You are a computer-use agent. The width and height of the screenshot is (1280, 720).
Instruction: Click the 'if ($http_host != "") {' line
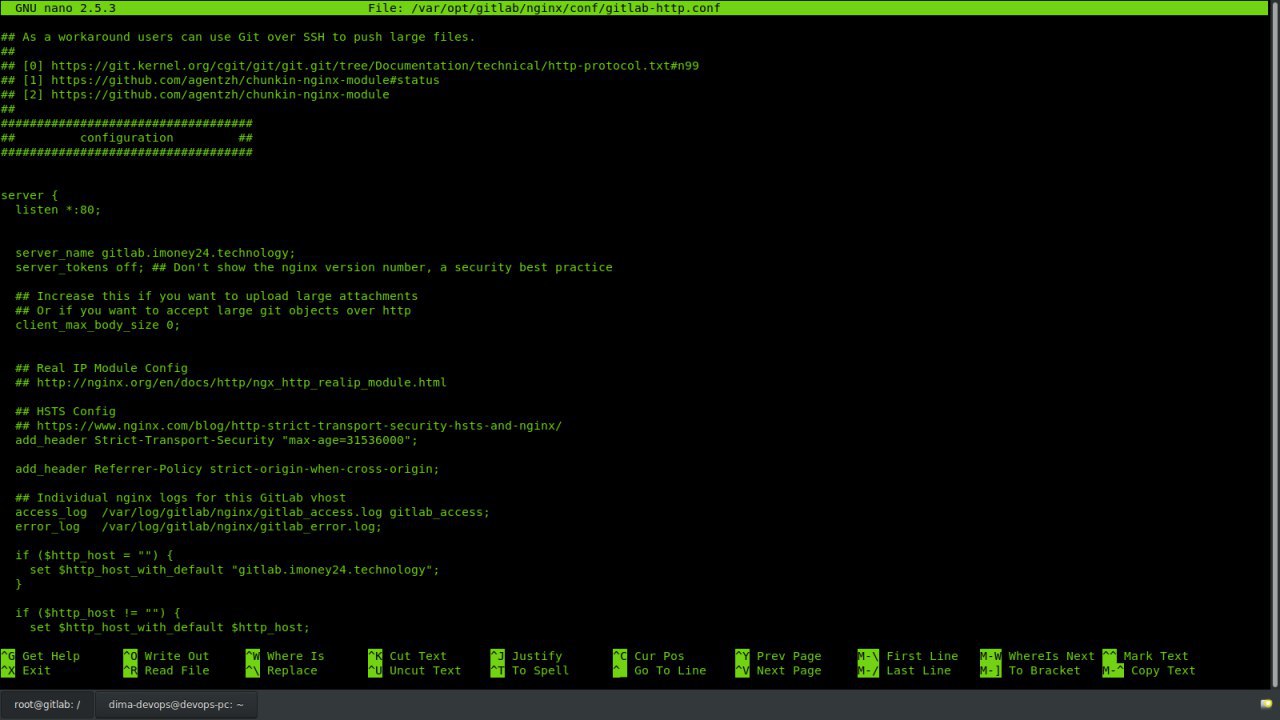(98, 613)
